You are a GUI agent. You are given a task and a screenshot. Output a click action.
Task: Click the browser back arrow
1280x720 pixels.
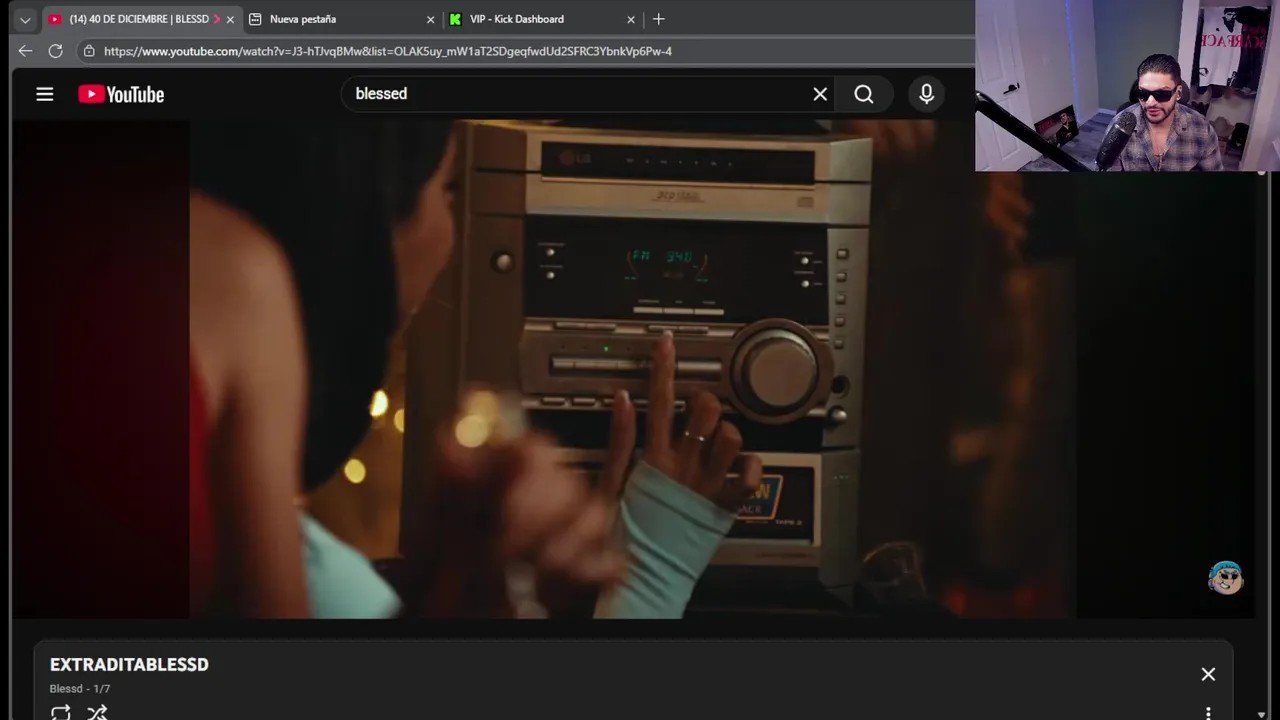pyautogui.click(x=25, y=51)
